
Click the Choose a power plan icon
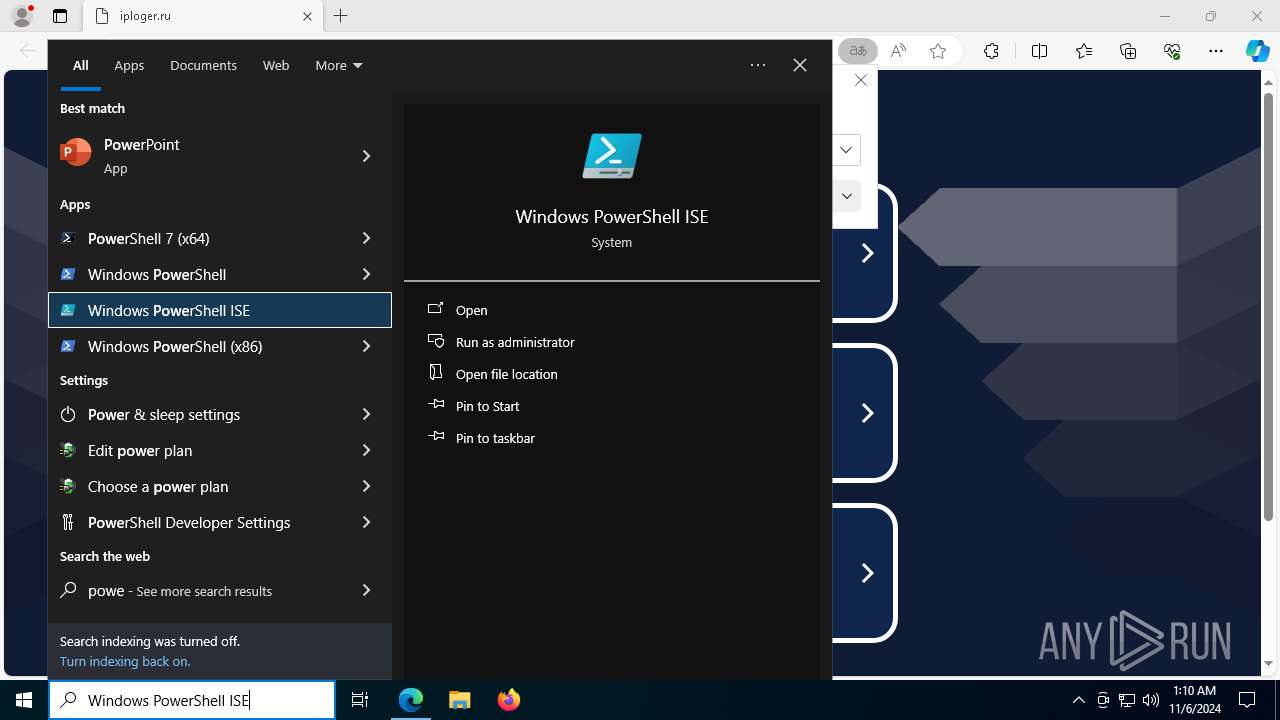click(x=68, y=486)
